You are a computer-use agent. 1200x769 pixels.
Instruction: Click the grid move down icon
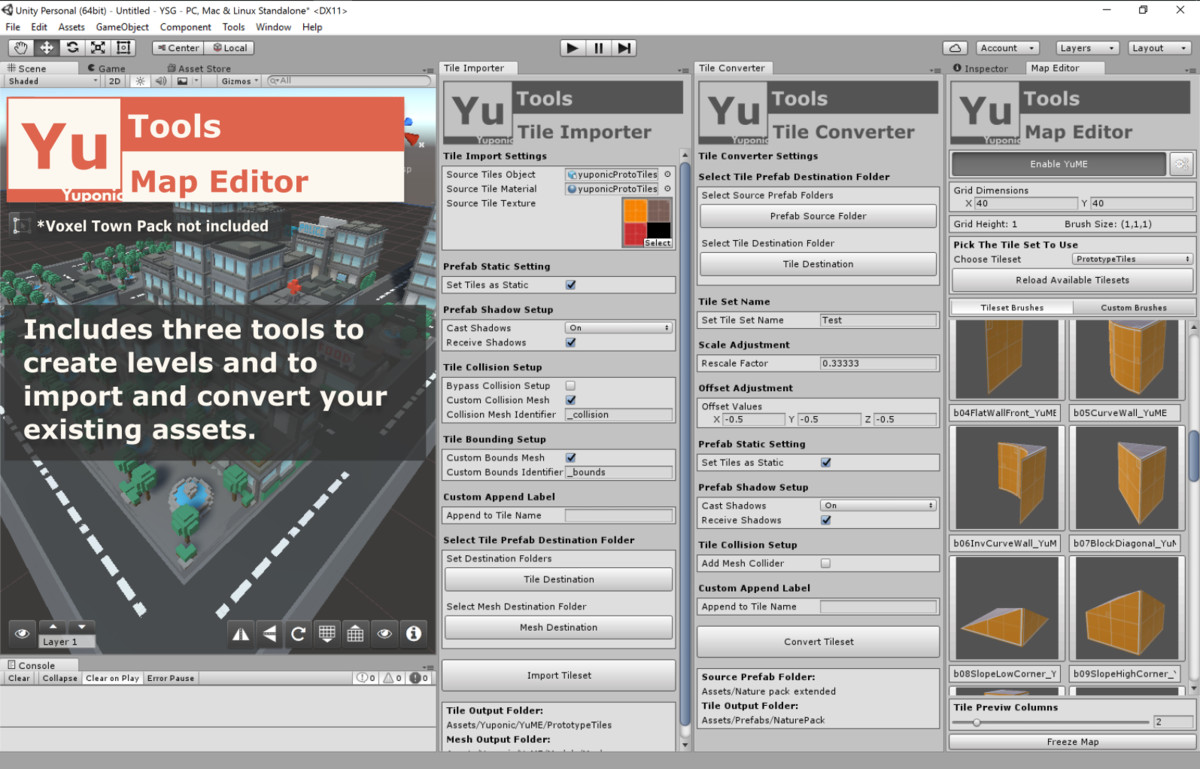tap(326, 633)
